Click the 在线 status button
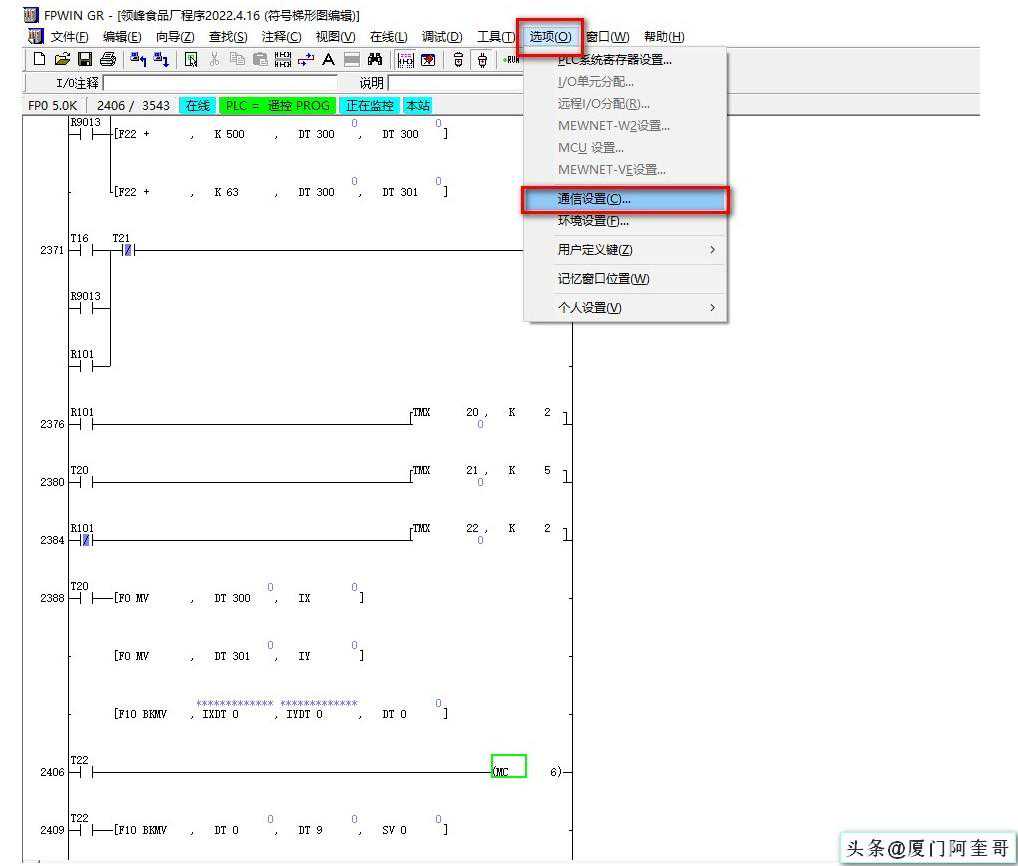This screenshot has width=1018, height=866. (197, 105)
